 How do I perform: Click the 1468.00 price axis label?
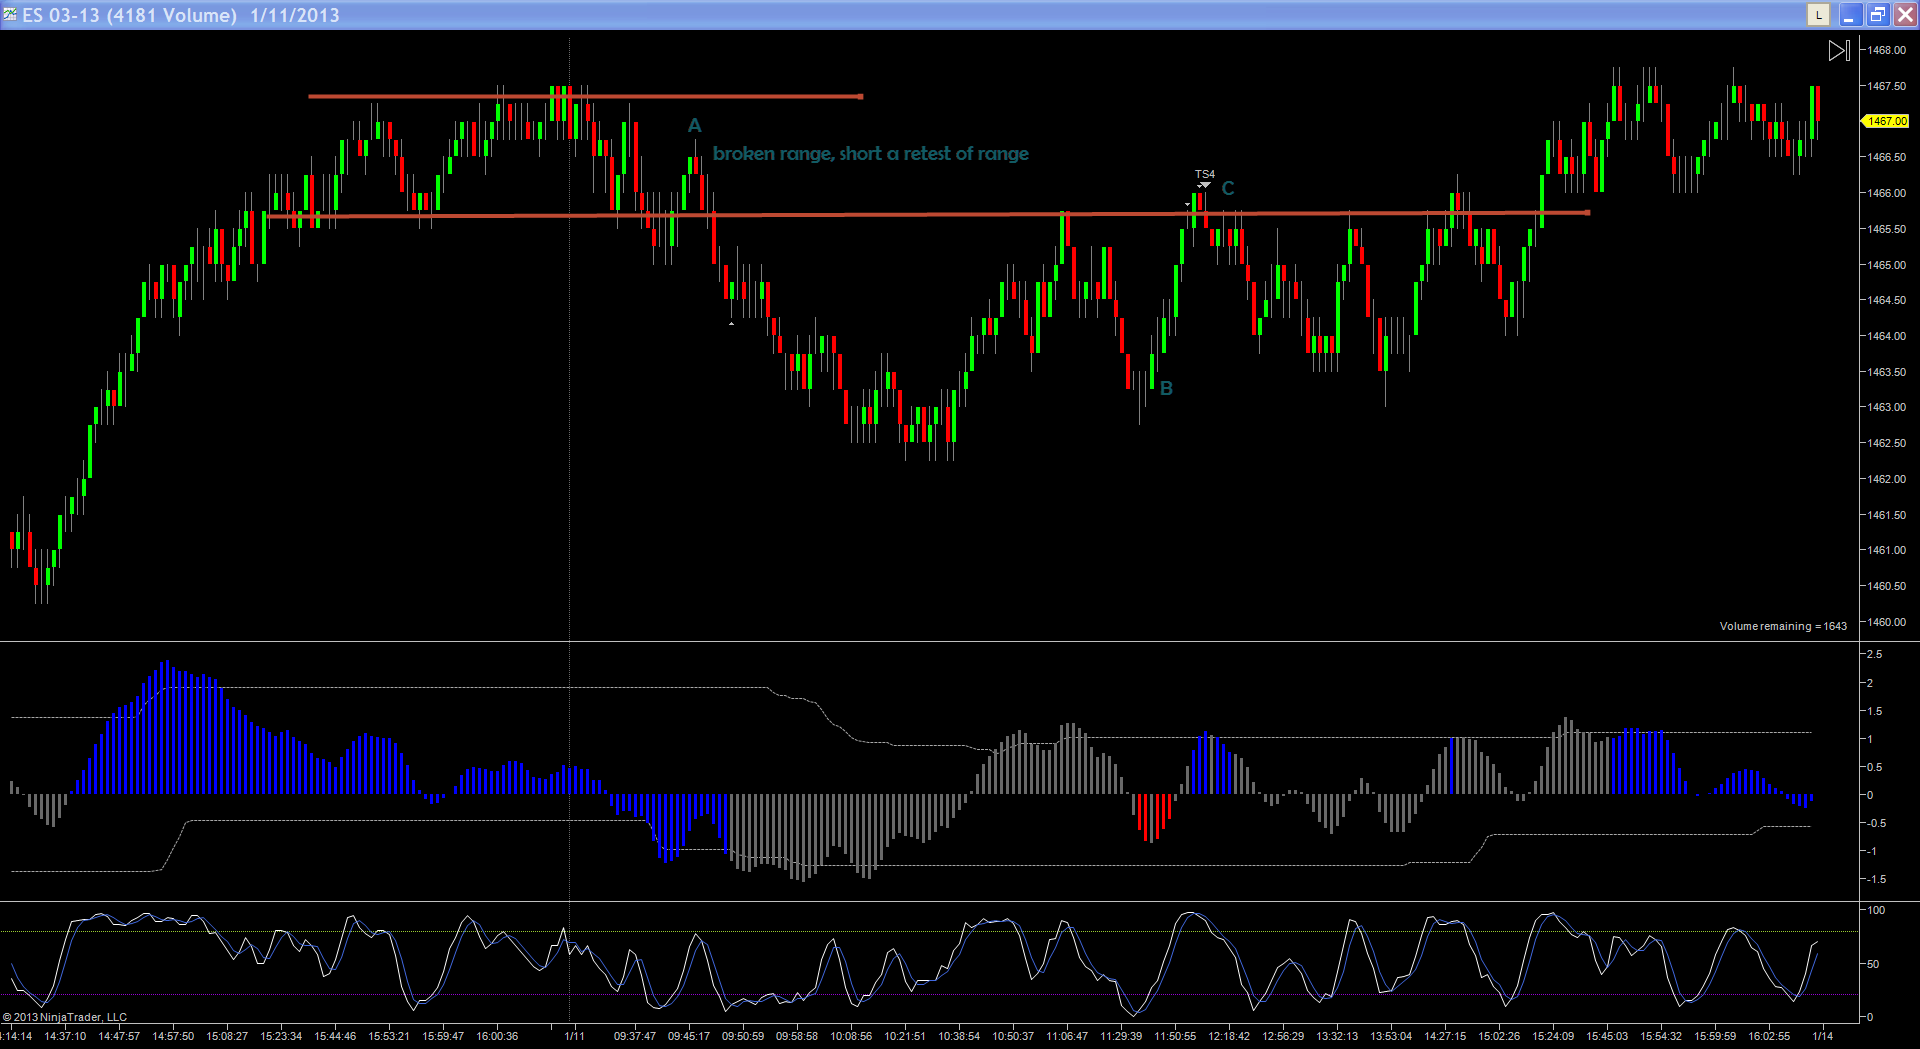point(1887,50)
